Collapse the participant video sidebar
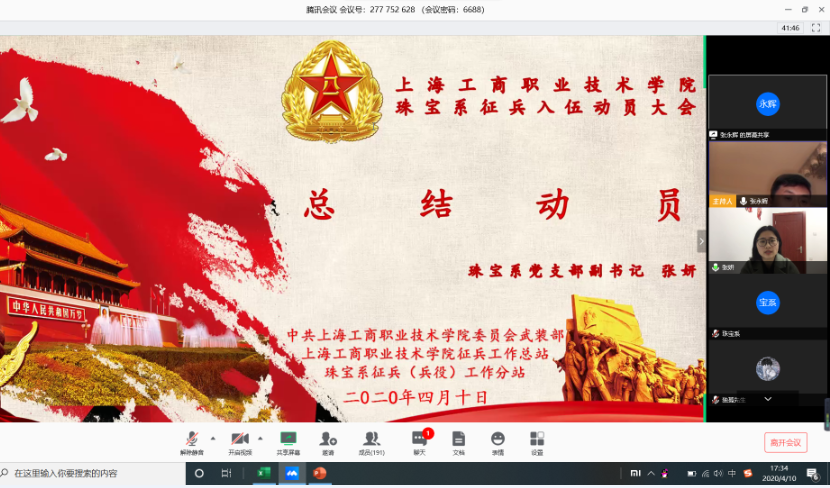830x488 pixels. click(701, 241)
